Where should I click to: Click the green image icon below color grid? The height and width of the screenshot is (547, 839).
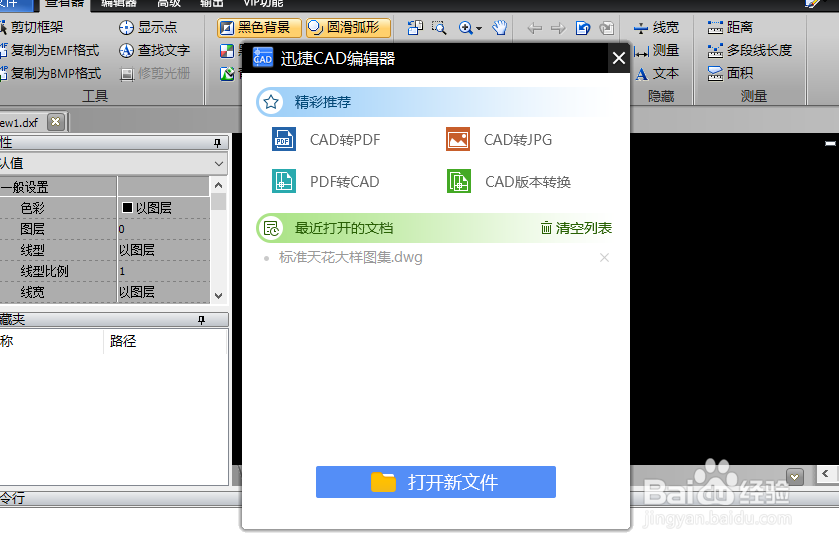(x=227, y=74)
